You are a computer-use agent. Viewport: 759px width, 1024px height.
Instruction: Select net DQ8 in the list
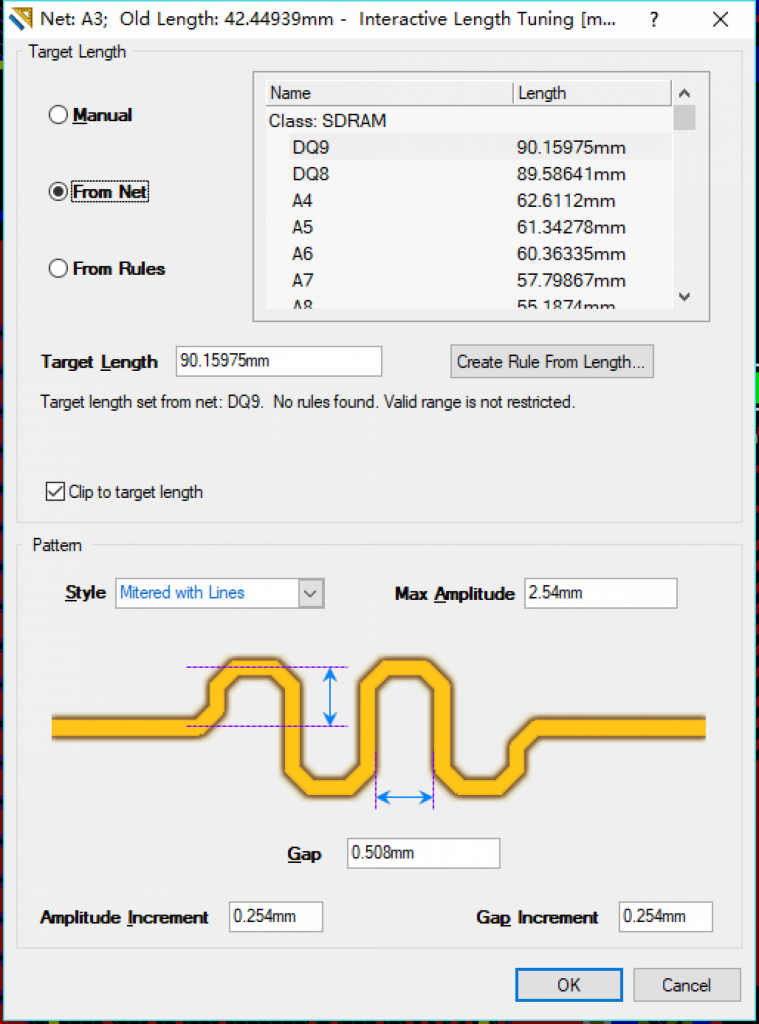310,174
